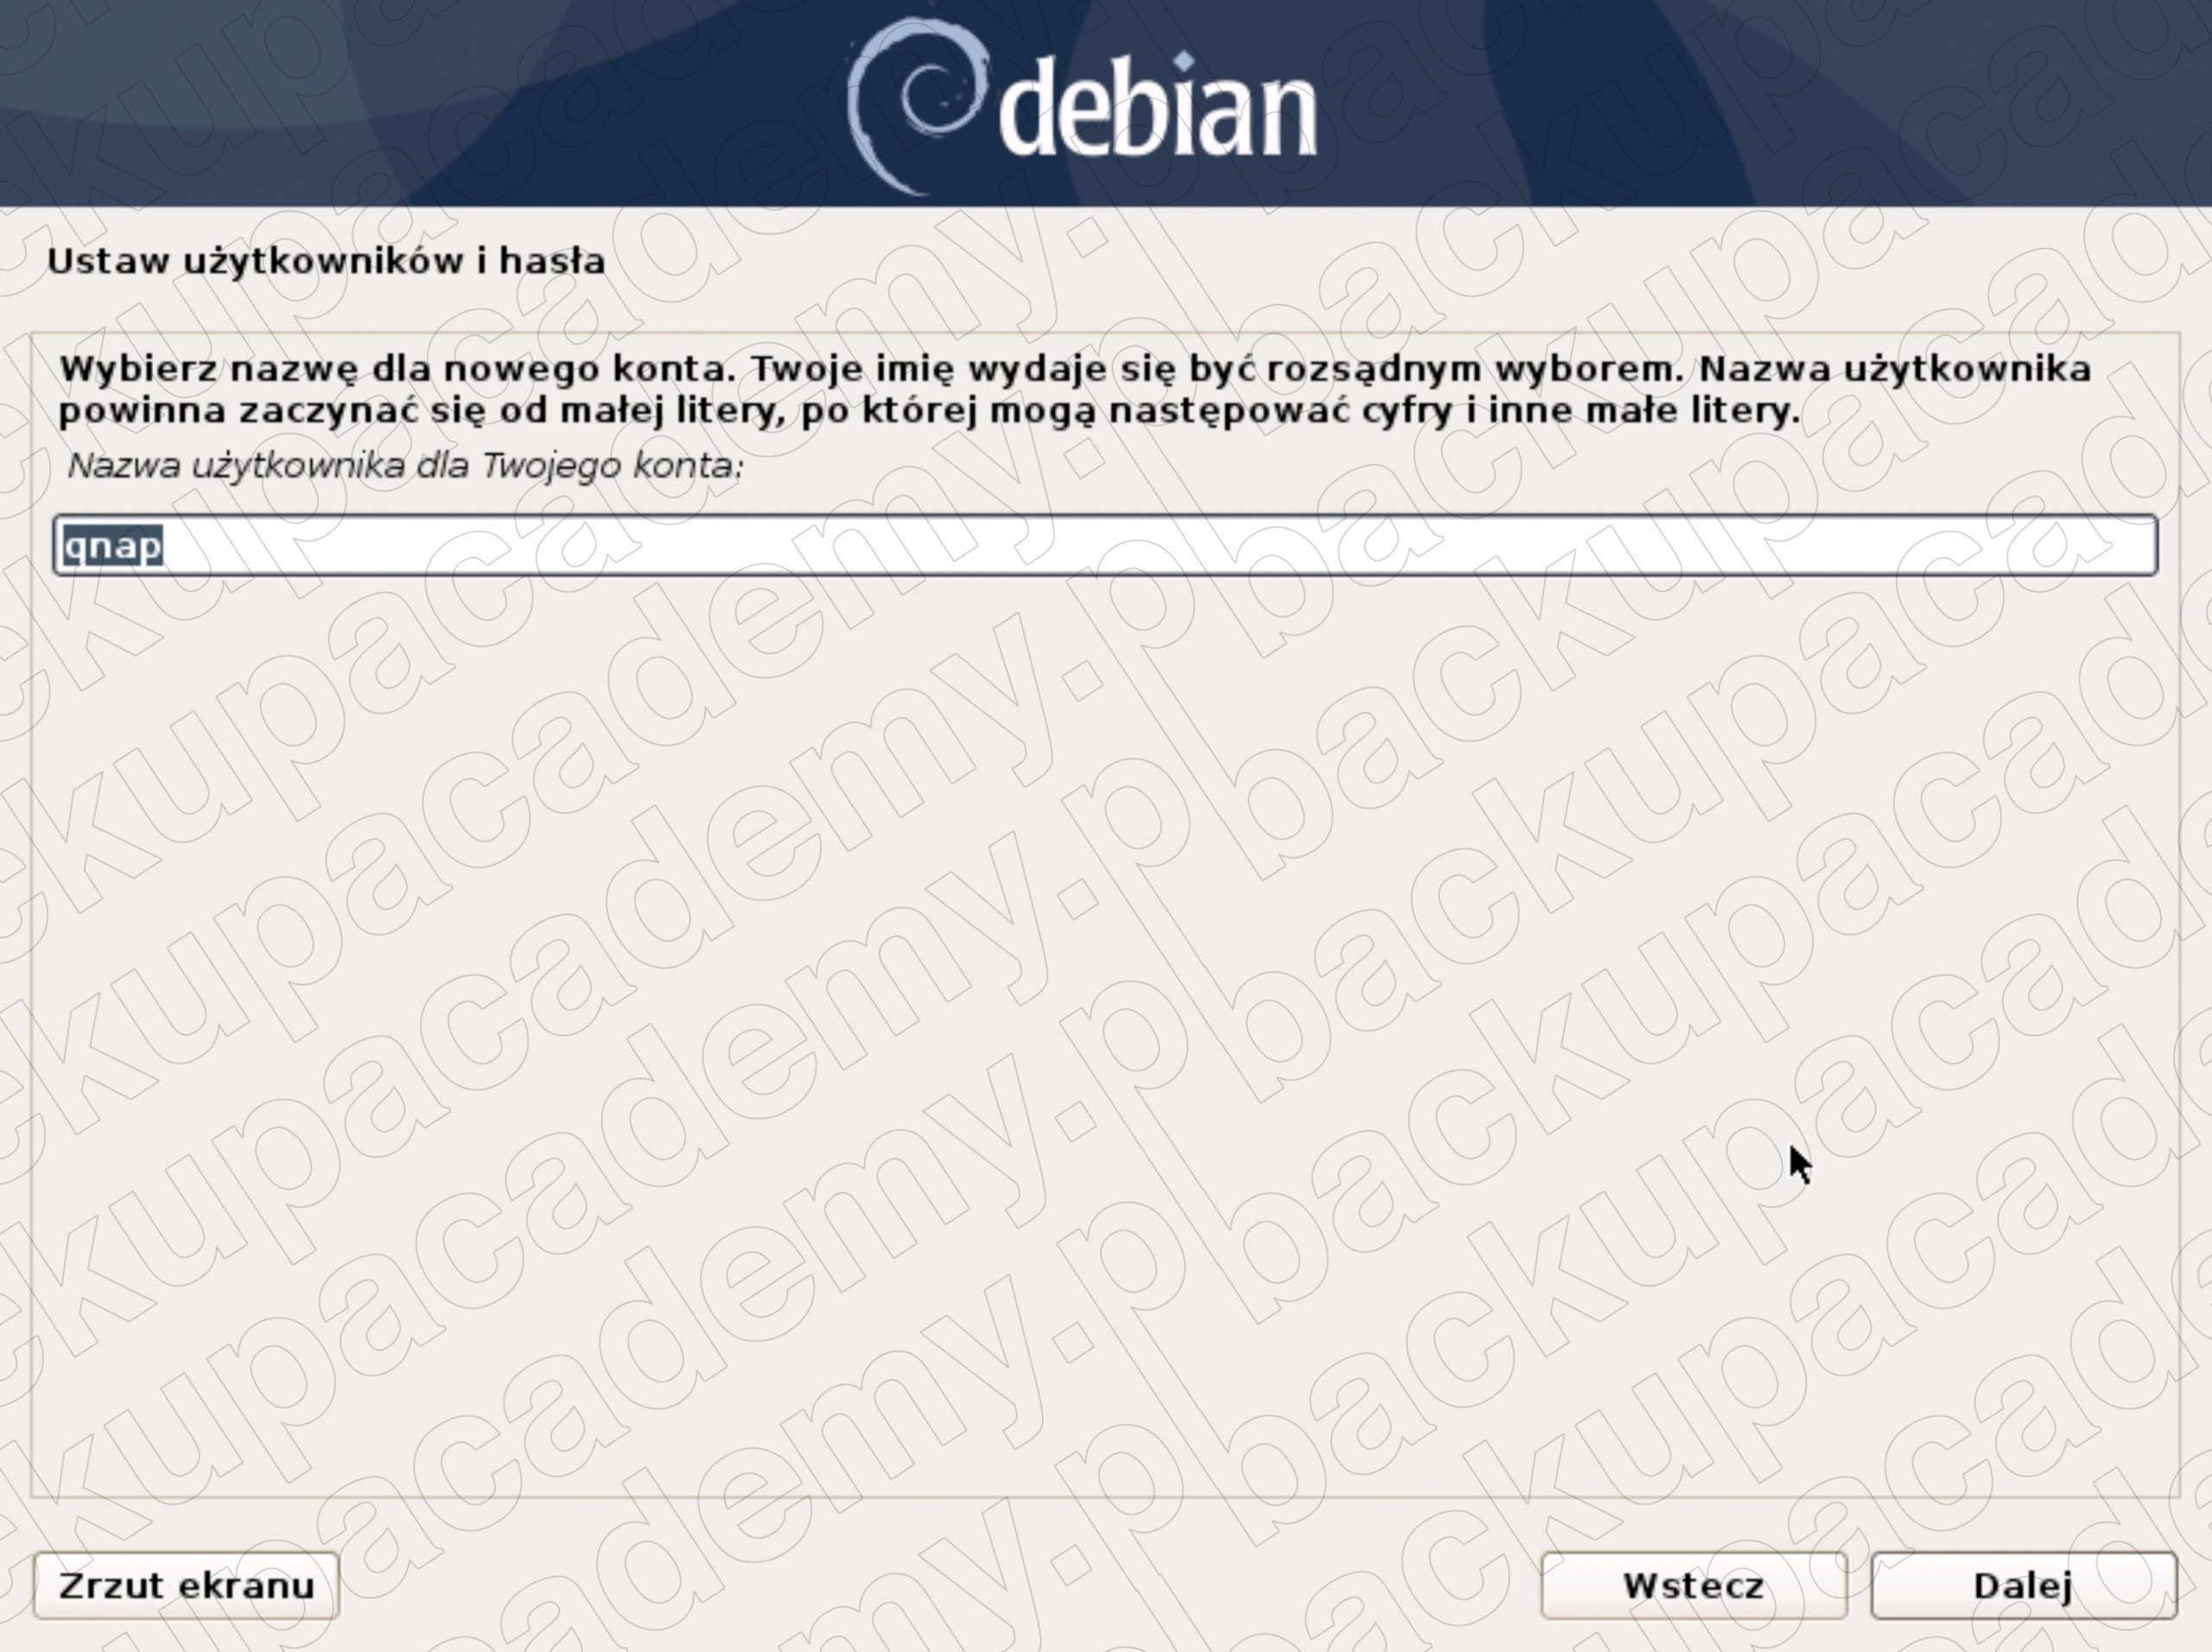
Task: Focus the username input field
Action: [x=1105, y=545]
